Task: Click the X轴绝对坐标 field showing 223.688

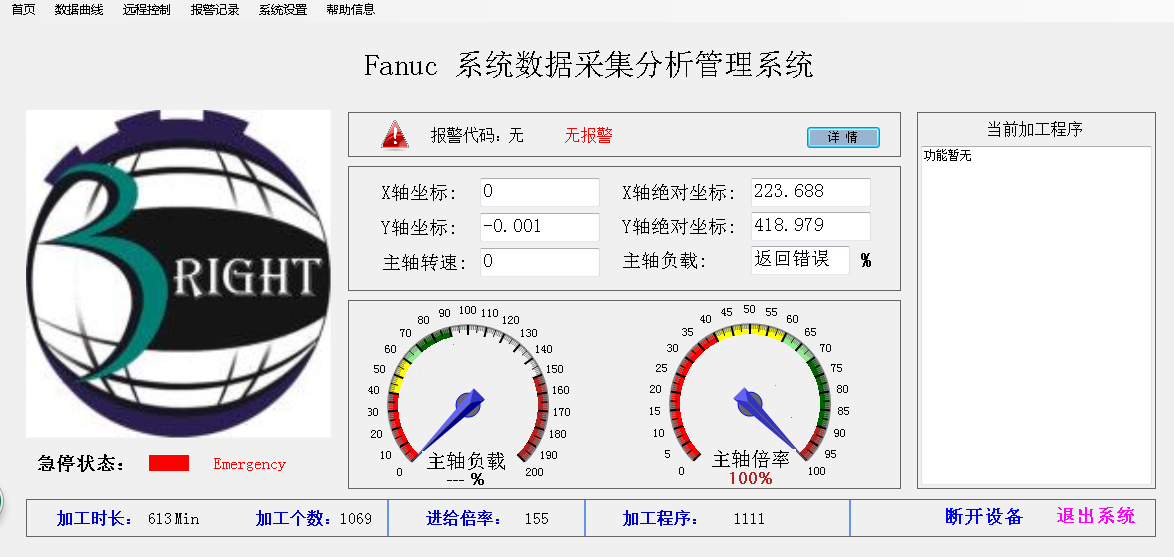Action: pyautogui.click(x=810, y=192)
